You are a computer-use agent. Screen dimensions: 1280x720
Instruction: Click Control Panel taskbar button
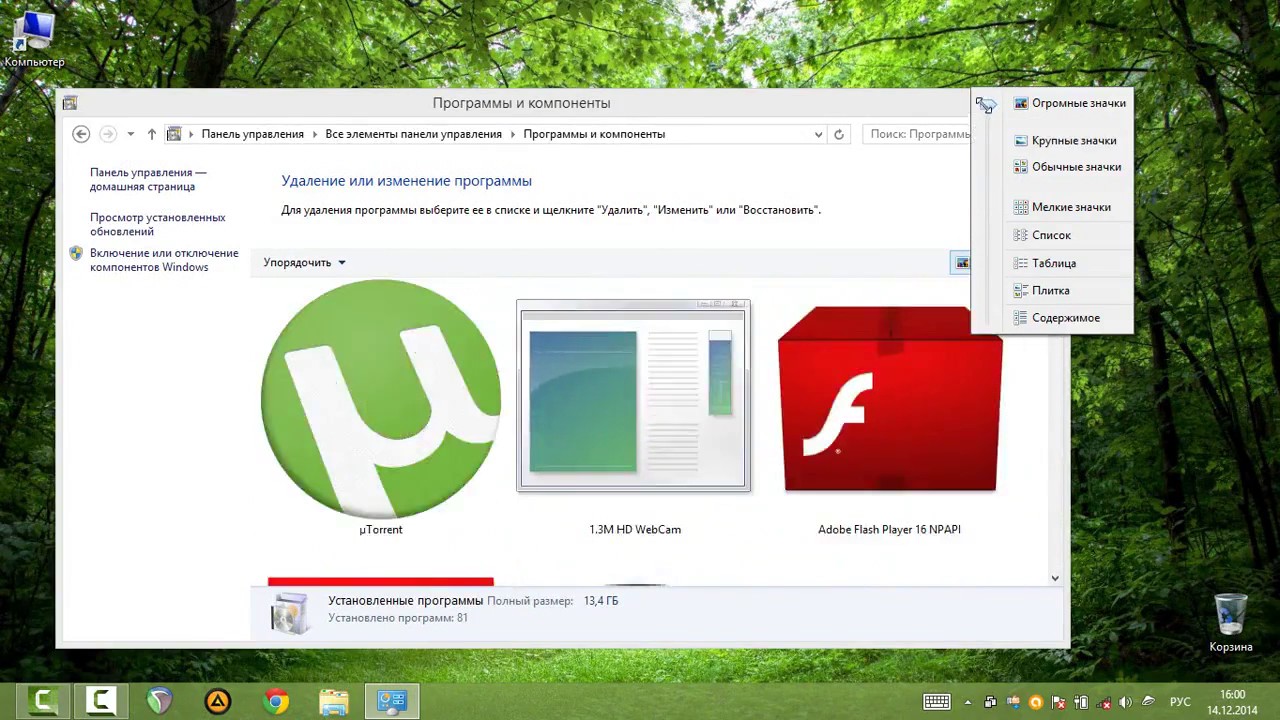pyautogui.click(x=392, y=701)
